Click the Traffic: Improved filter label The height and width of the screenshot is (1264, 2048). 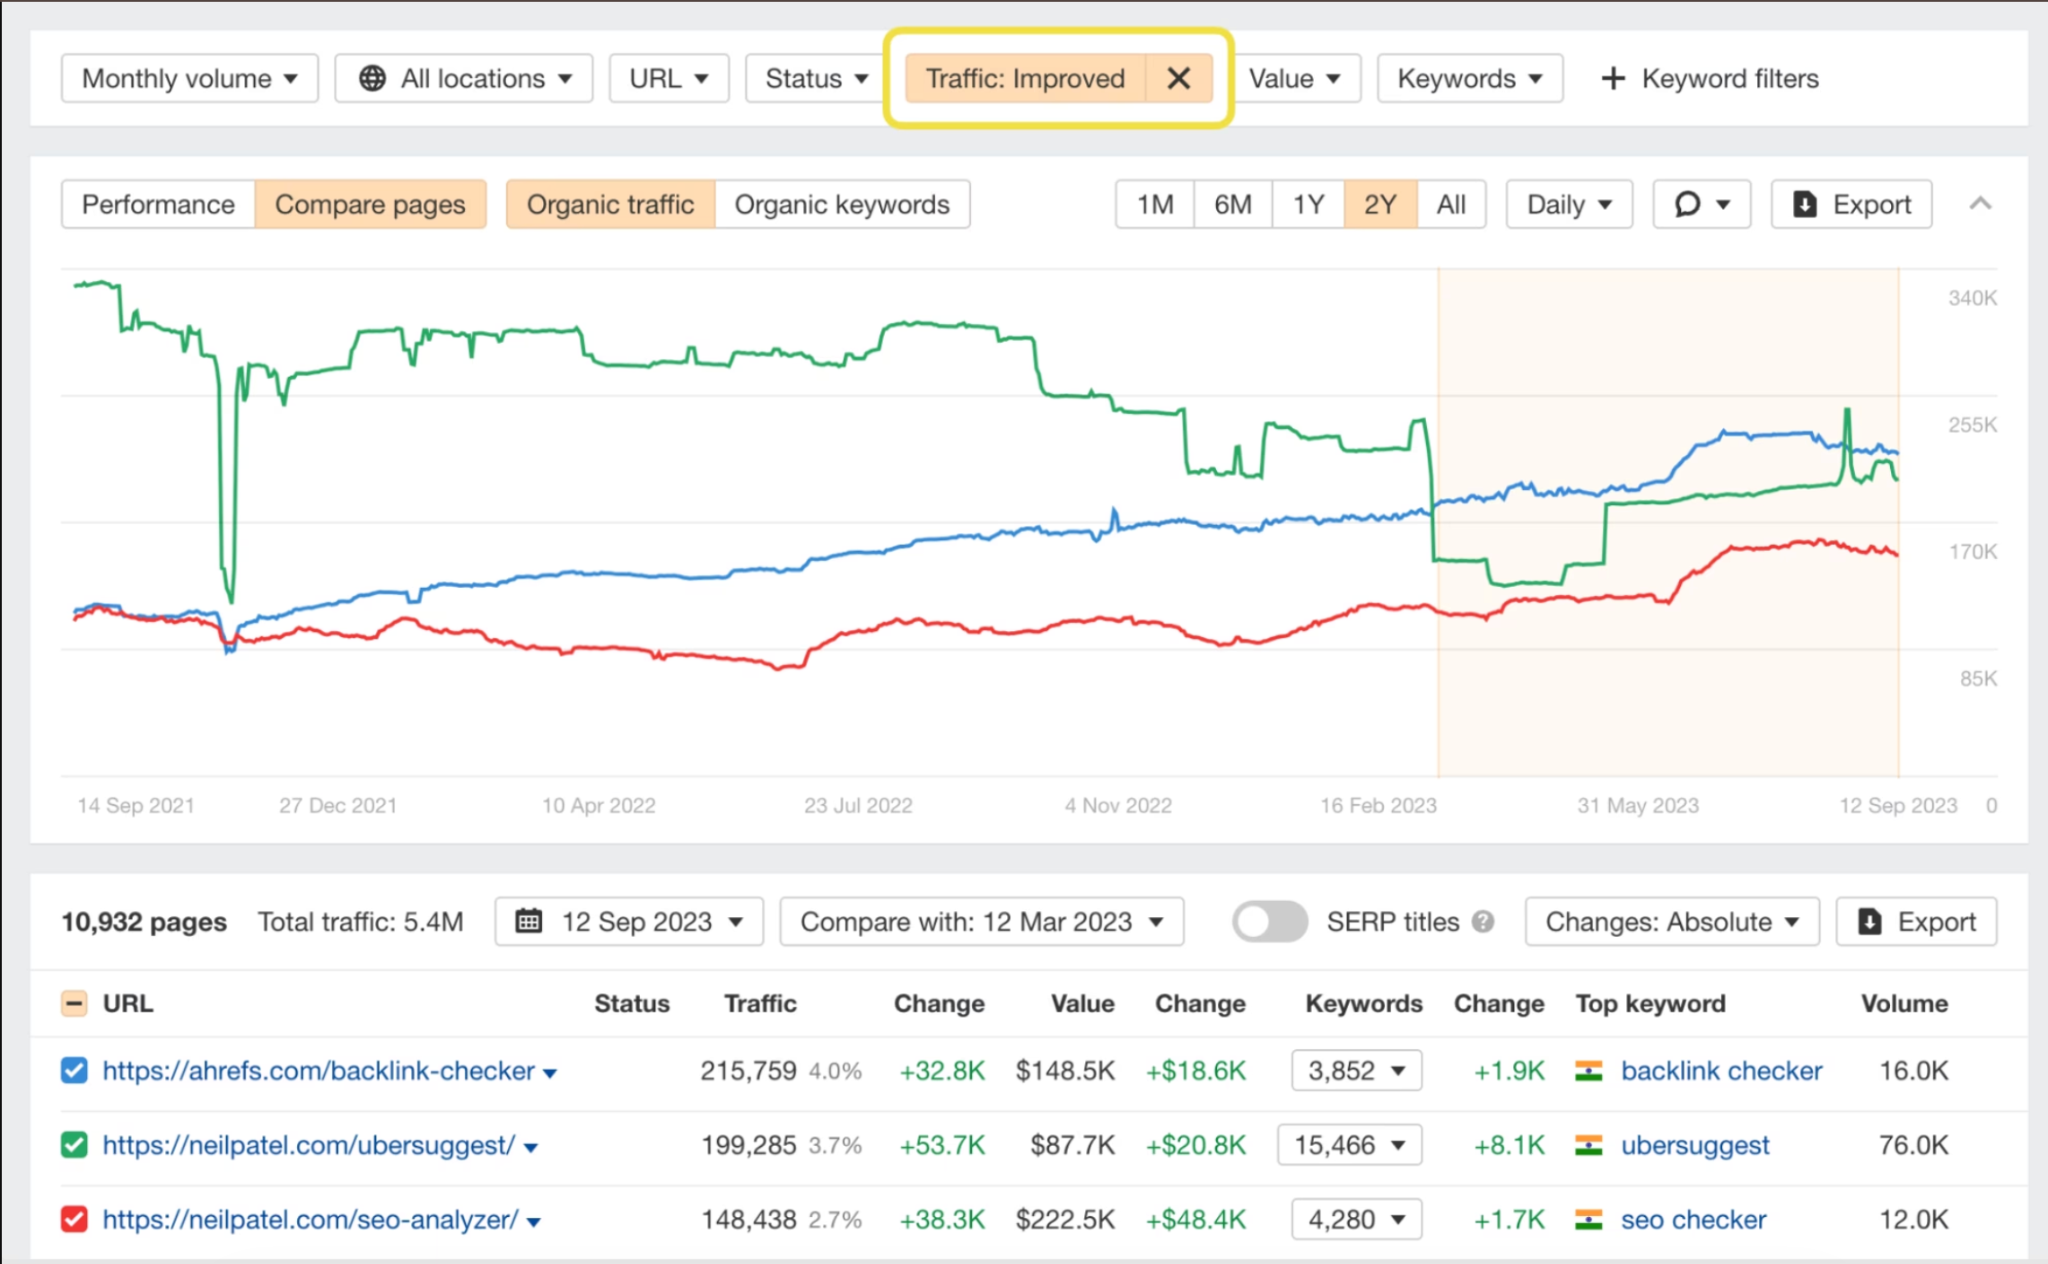pyautogui.click(x=1025, y=78)
